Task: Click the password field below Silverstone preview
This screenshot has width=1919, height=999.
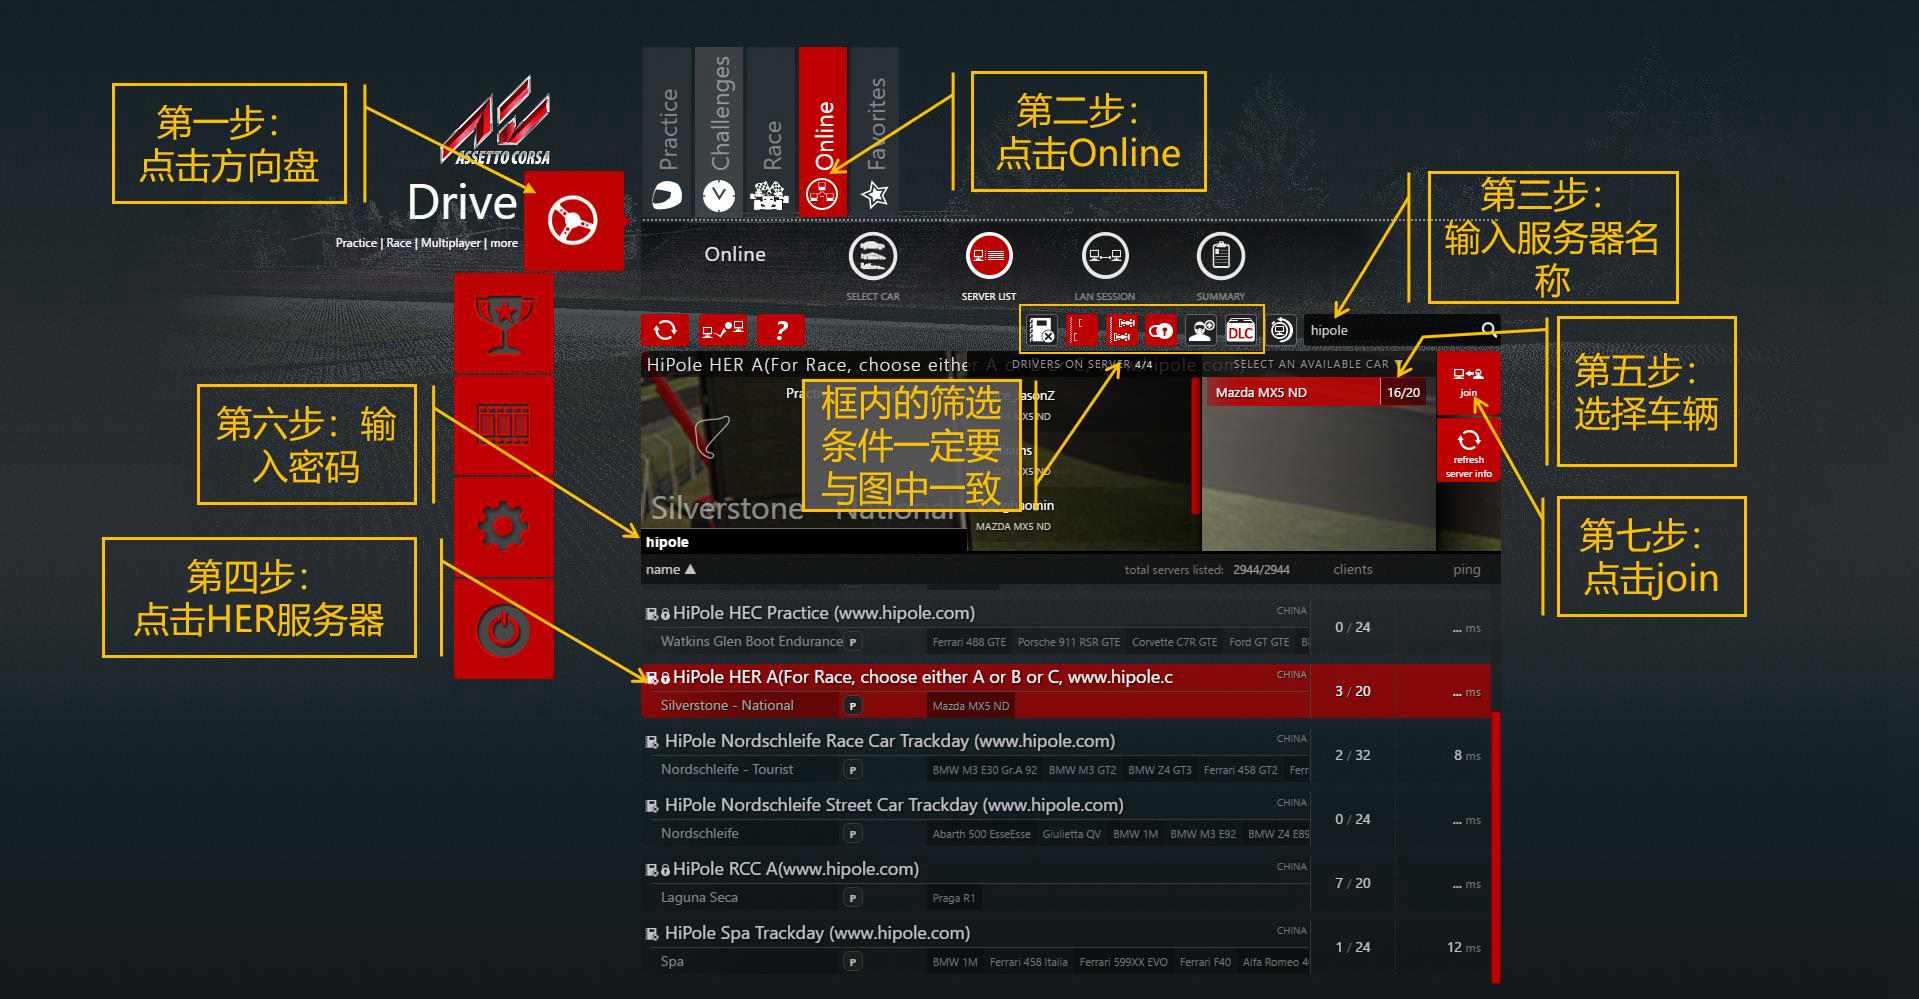Action: point(803,542)
